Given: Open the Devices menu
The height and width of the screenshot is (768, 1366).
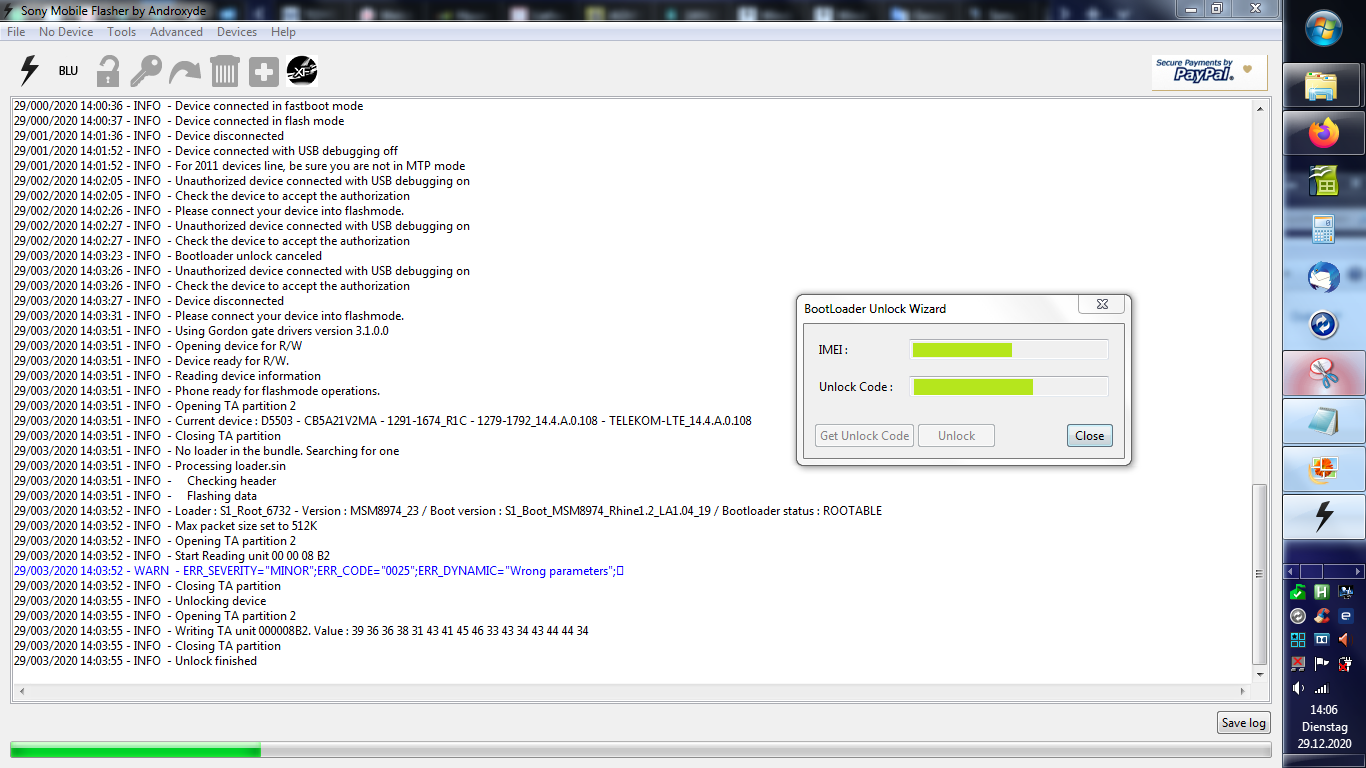Looking at the screenshot, I should (x=237, y=32).
